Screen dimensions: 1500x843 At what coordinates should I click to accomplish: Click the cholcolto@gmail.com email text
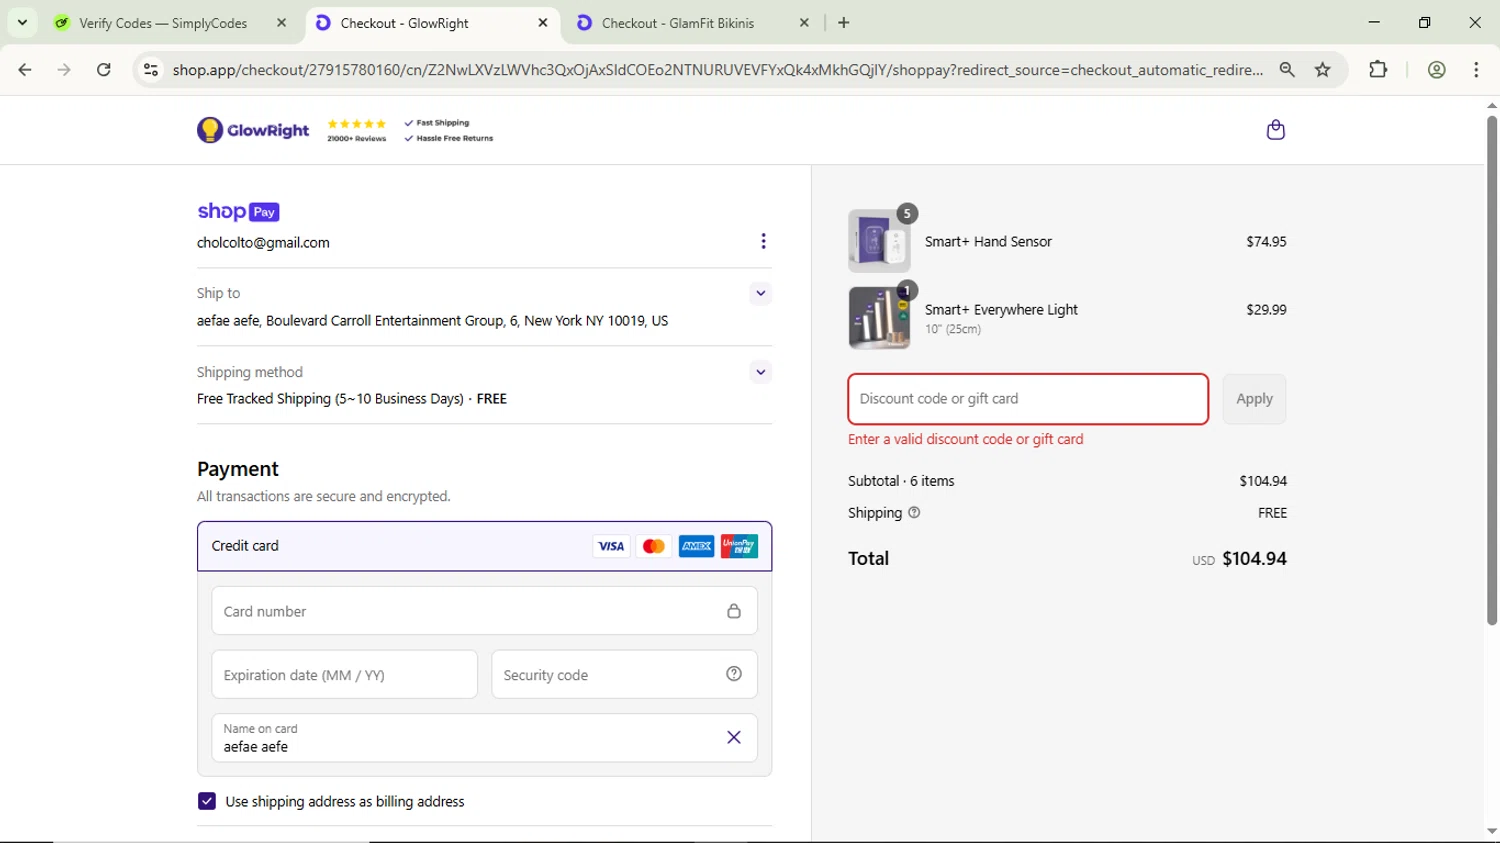click(263, 243)
